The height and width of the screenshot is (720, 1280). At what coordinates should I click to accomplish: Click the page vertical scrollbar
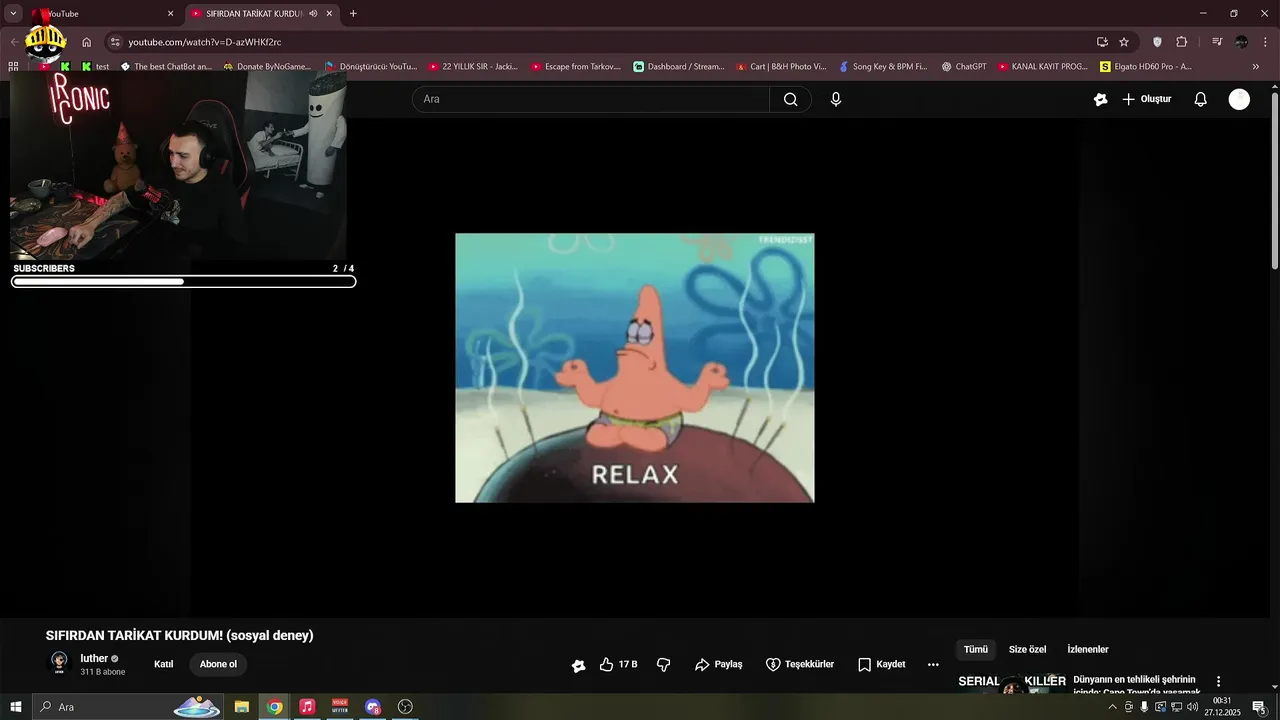point(1274,180)
